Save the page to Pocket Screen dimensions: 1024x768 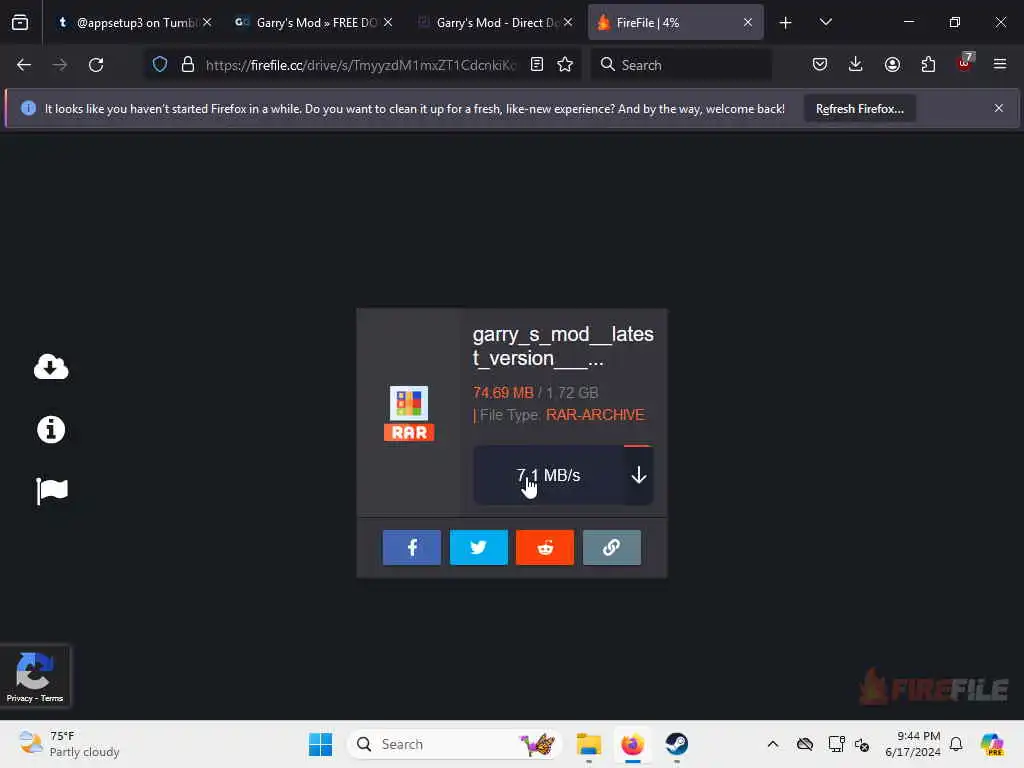tap(820, 65)
